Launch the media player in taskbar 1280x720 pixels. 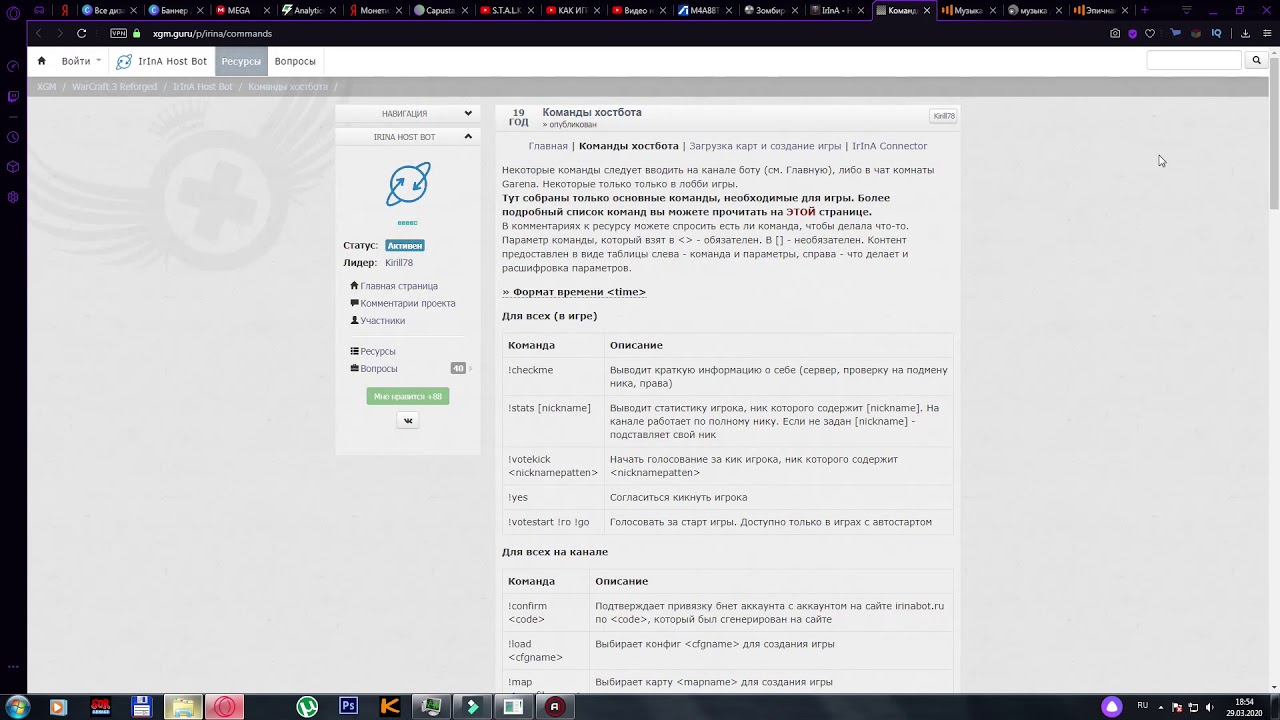57,707
